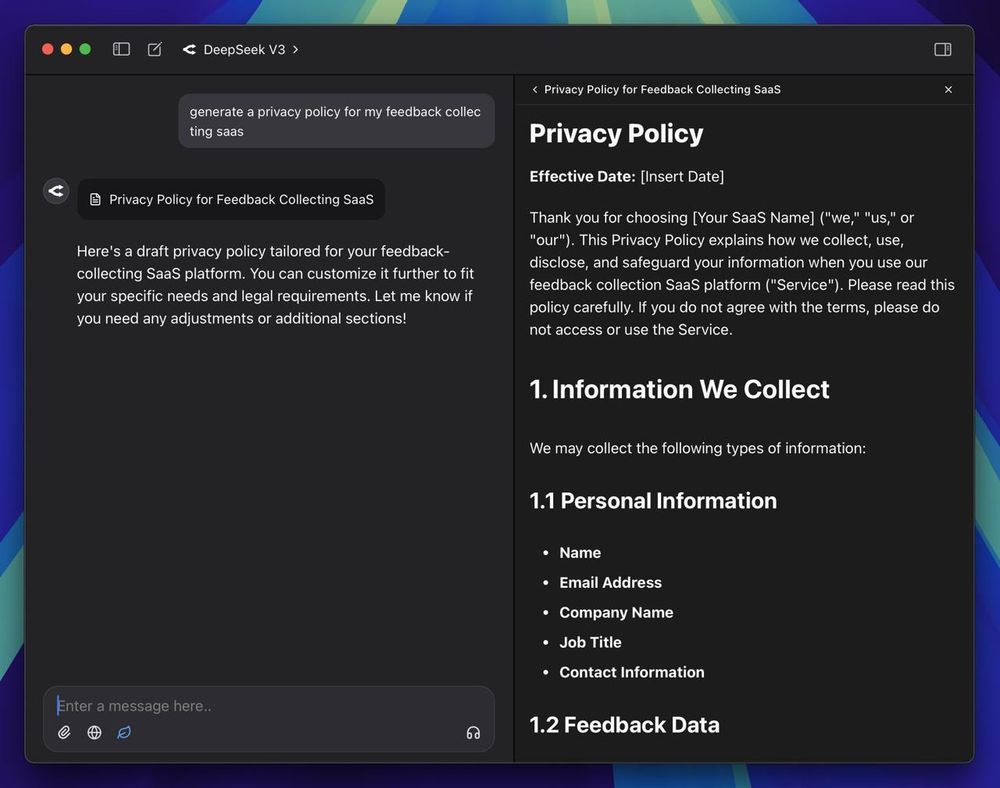Click the 'Email Address' bullet item
Image resolution: width=1000 pixels, height=788 pixels.
[610, 583]
